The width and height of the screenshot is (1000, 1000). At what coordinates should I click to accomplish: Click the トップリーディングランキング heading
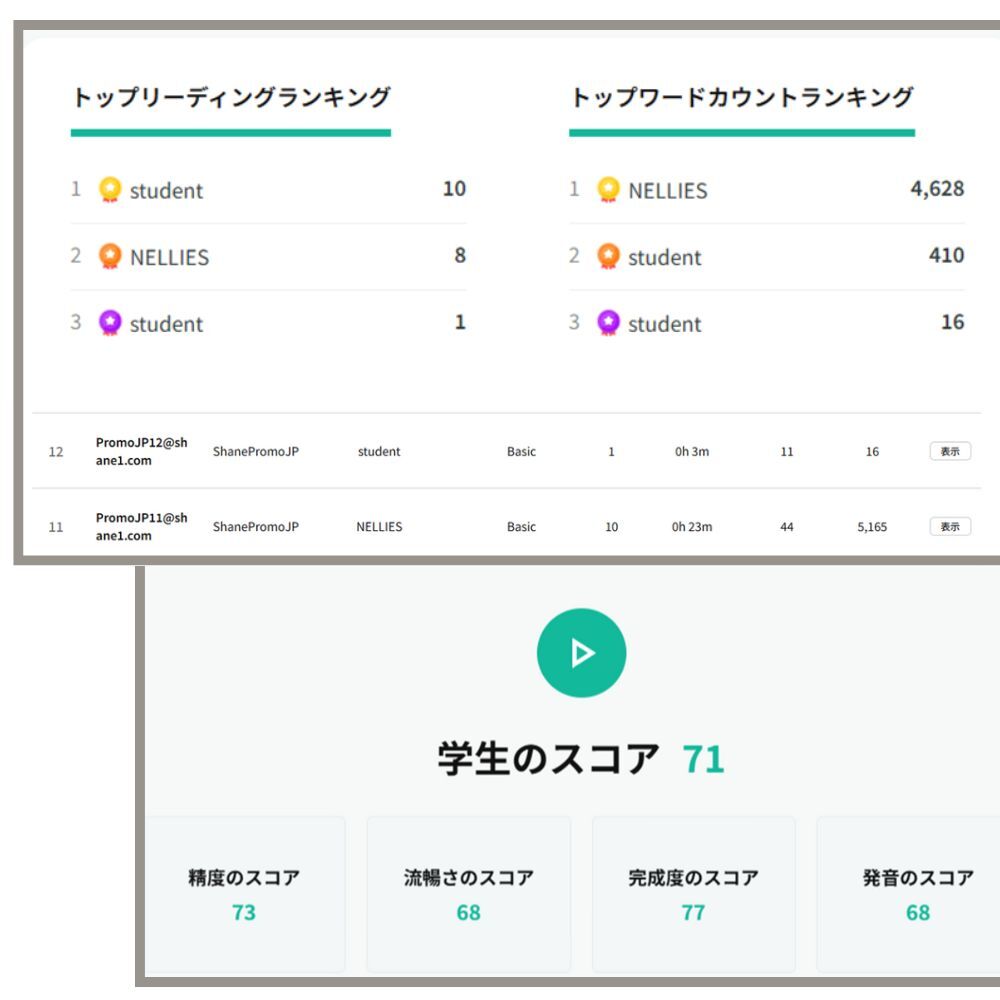[x=230, y=98]
